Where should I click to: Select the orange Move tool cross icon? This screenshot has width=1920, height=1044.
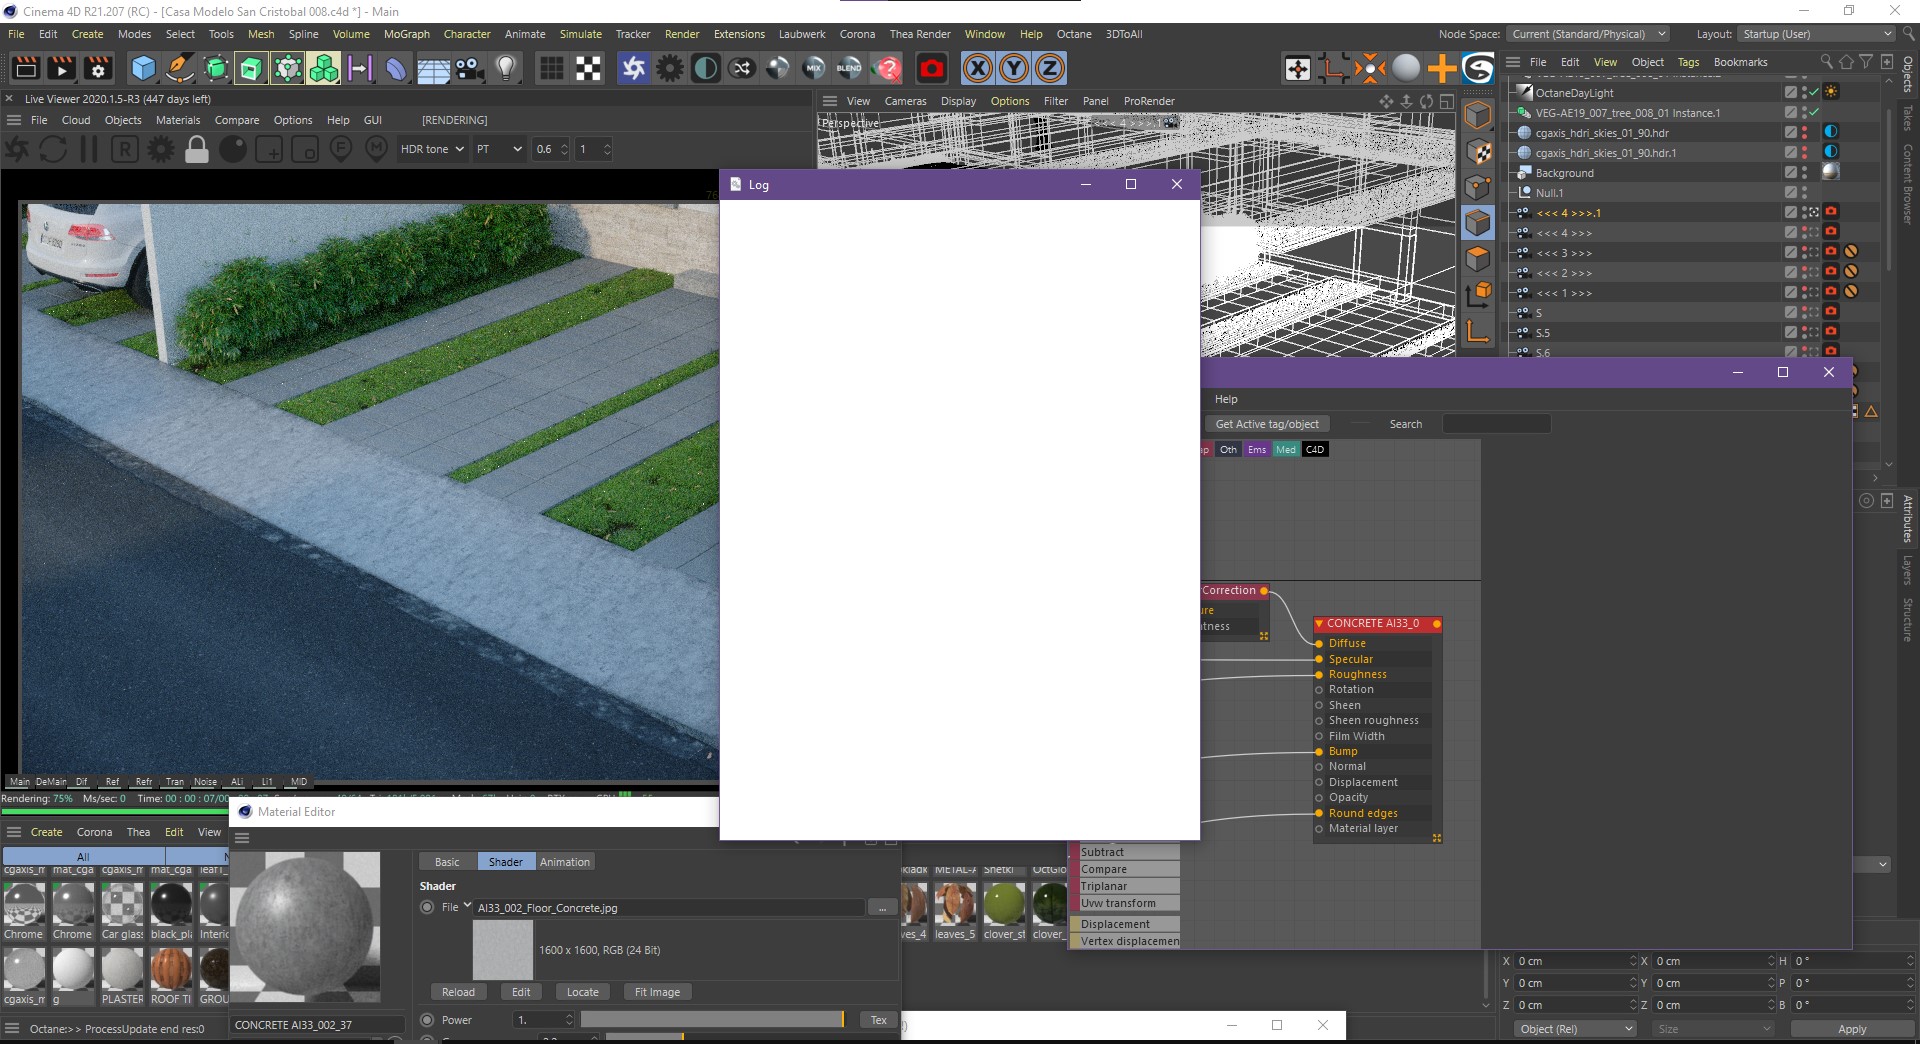click(x=1442, y=68)
